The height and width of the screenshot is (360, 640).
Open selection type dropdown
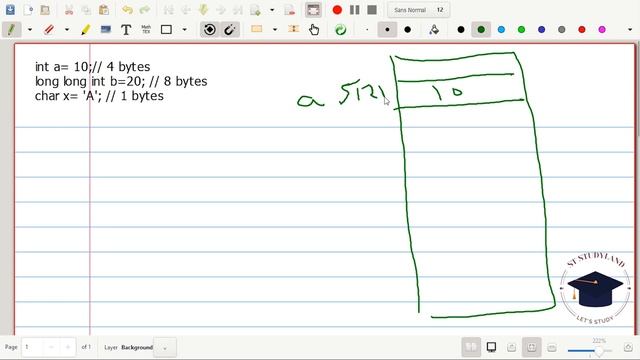[275, 29]
